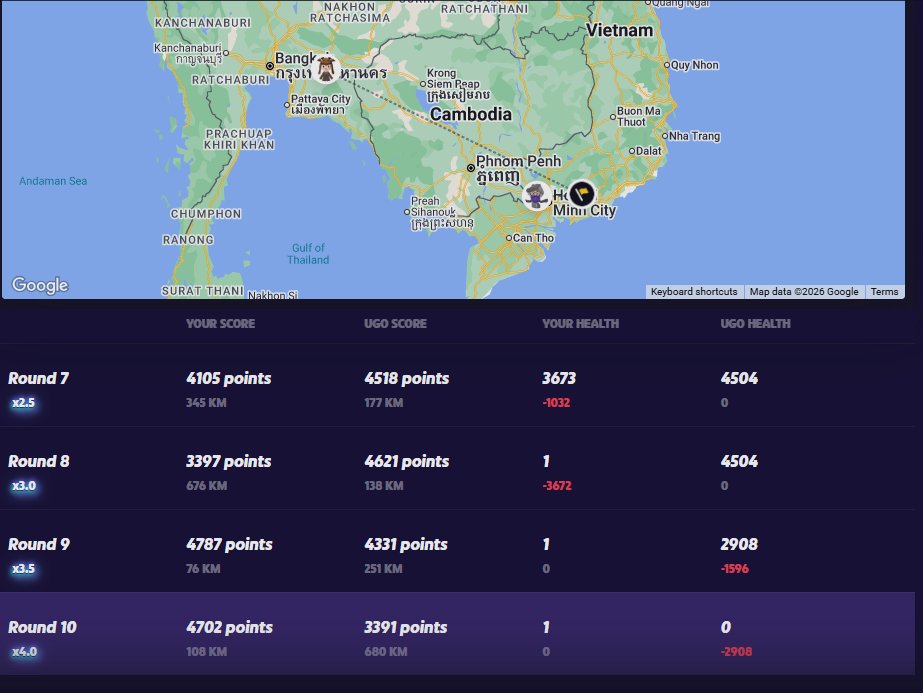
Task: Click the x3.5 multiplier badge
Action: click(24, 569)
